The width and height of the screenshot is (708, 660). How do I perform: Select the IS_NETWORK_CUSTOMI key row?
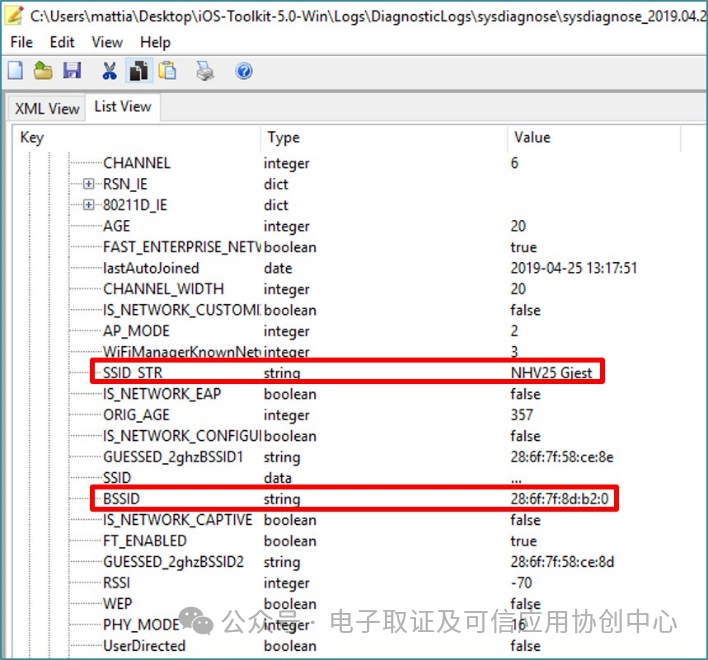pyautogui.click(x=182, y=310)
